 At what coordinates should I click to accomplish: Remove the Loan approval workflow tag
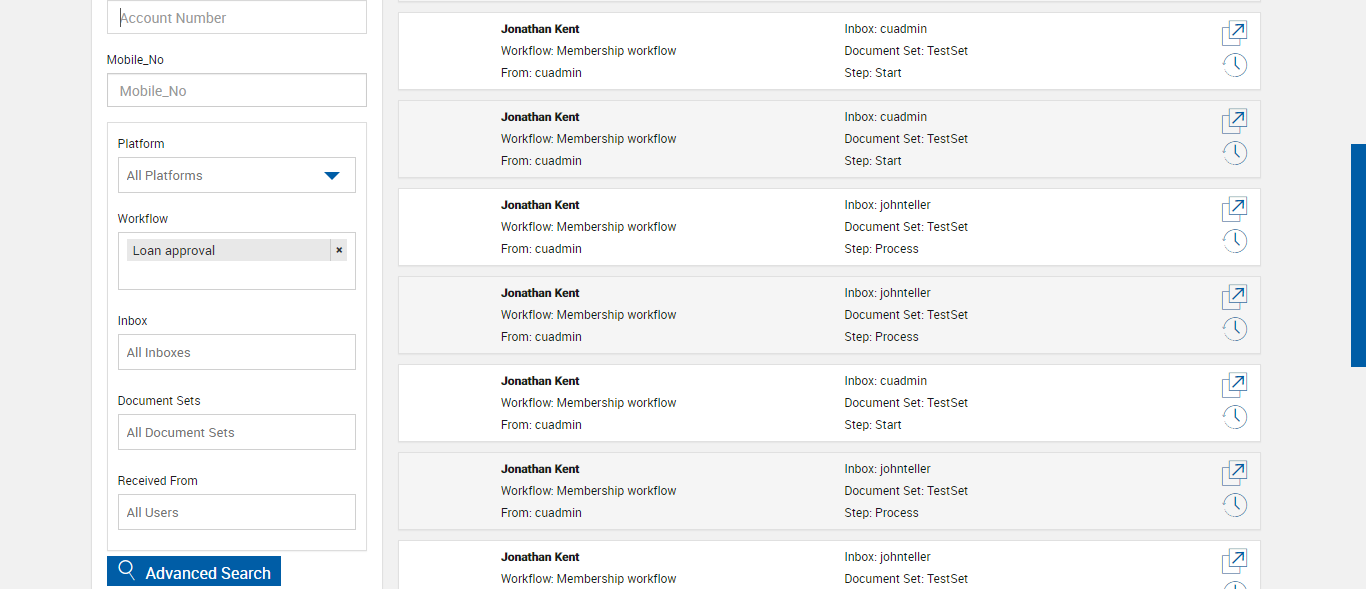(339, 250)
